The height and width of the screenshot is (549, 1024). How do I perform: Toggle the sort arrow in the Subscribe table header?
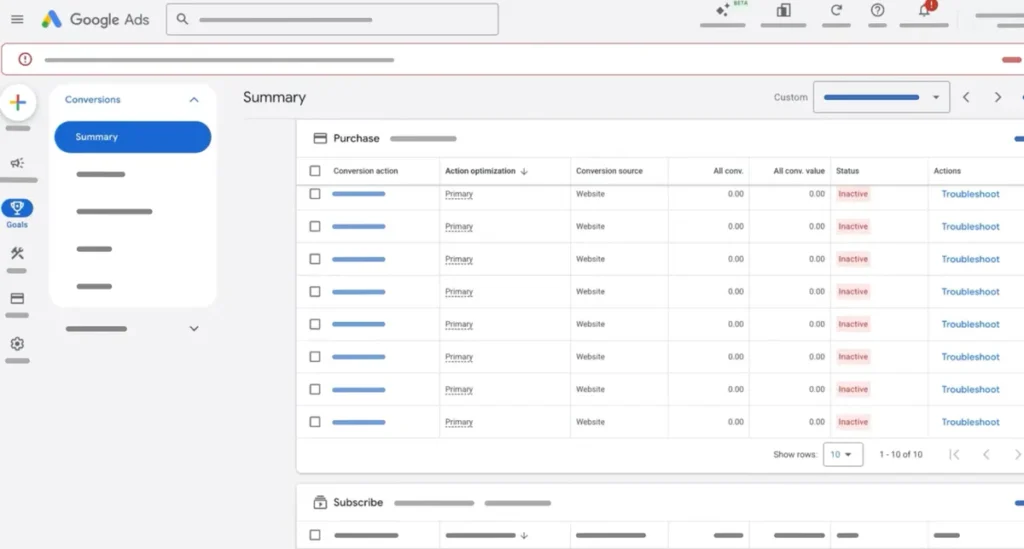pyautogui.click(x=524, y=535)
